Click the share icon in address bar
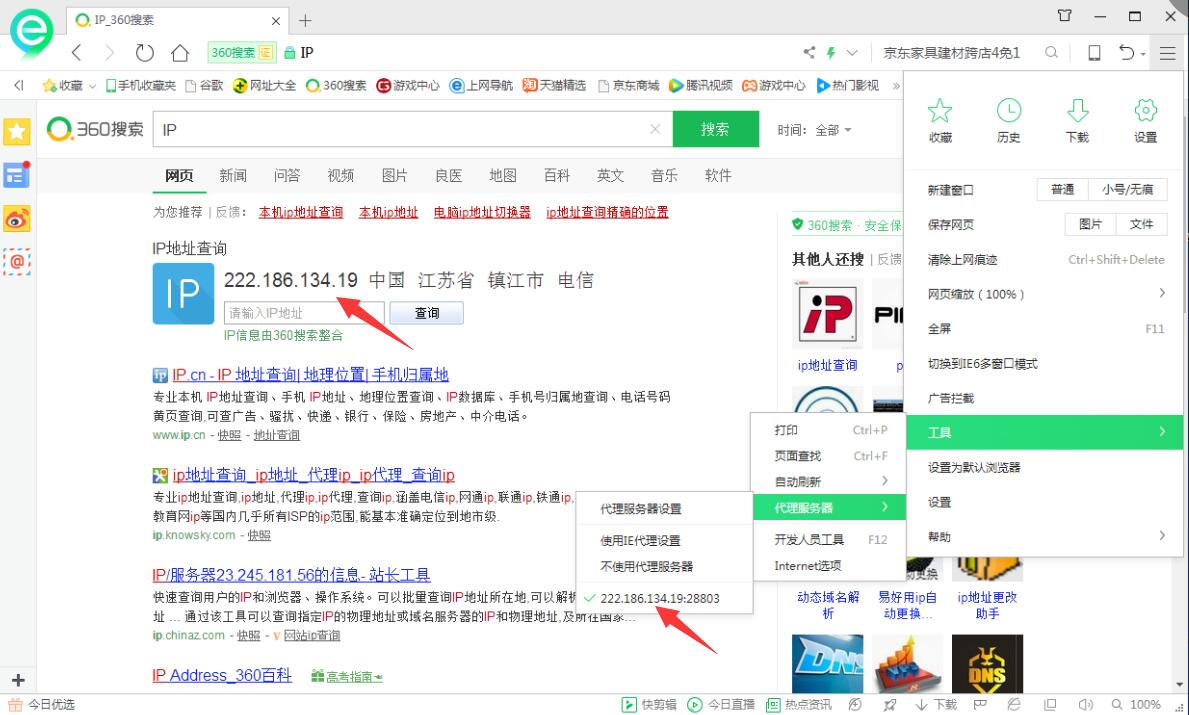 click(809, 52)
